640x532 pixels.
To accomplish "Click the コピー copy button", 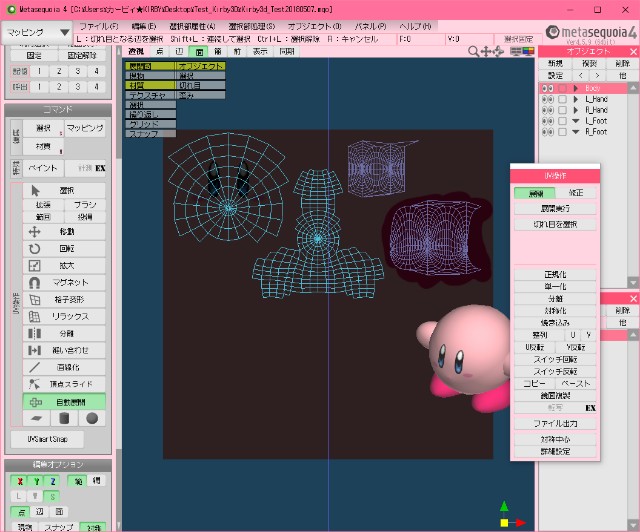I will [534, 384].
